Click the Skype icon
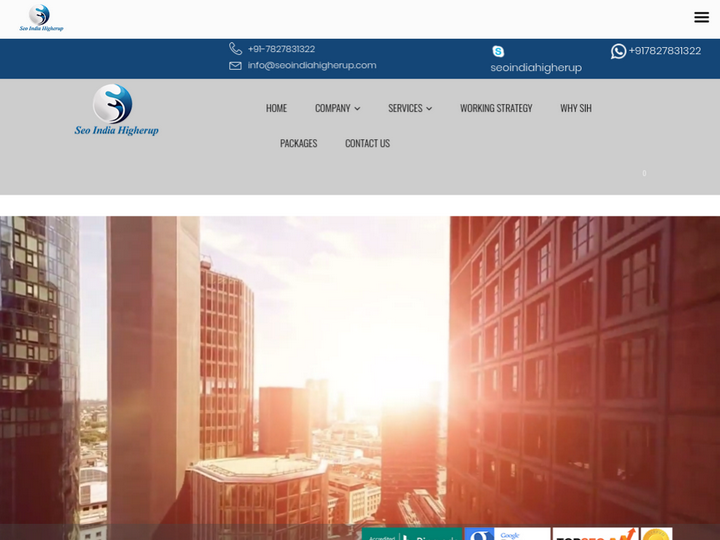 (498, 51)
